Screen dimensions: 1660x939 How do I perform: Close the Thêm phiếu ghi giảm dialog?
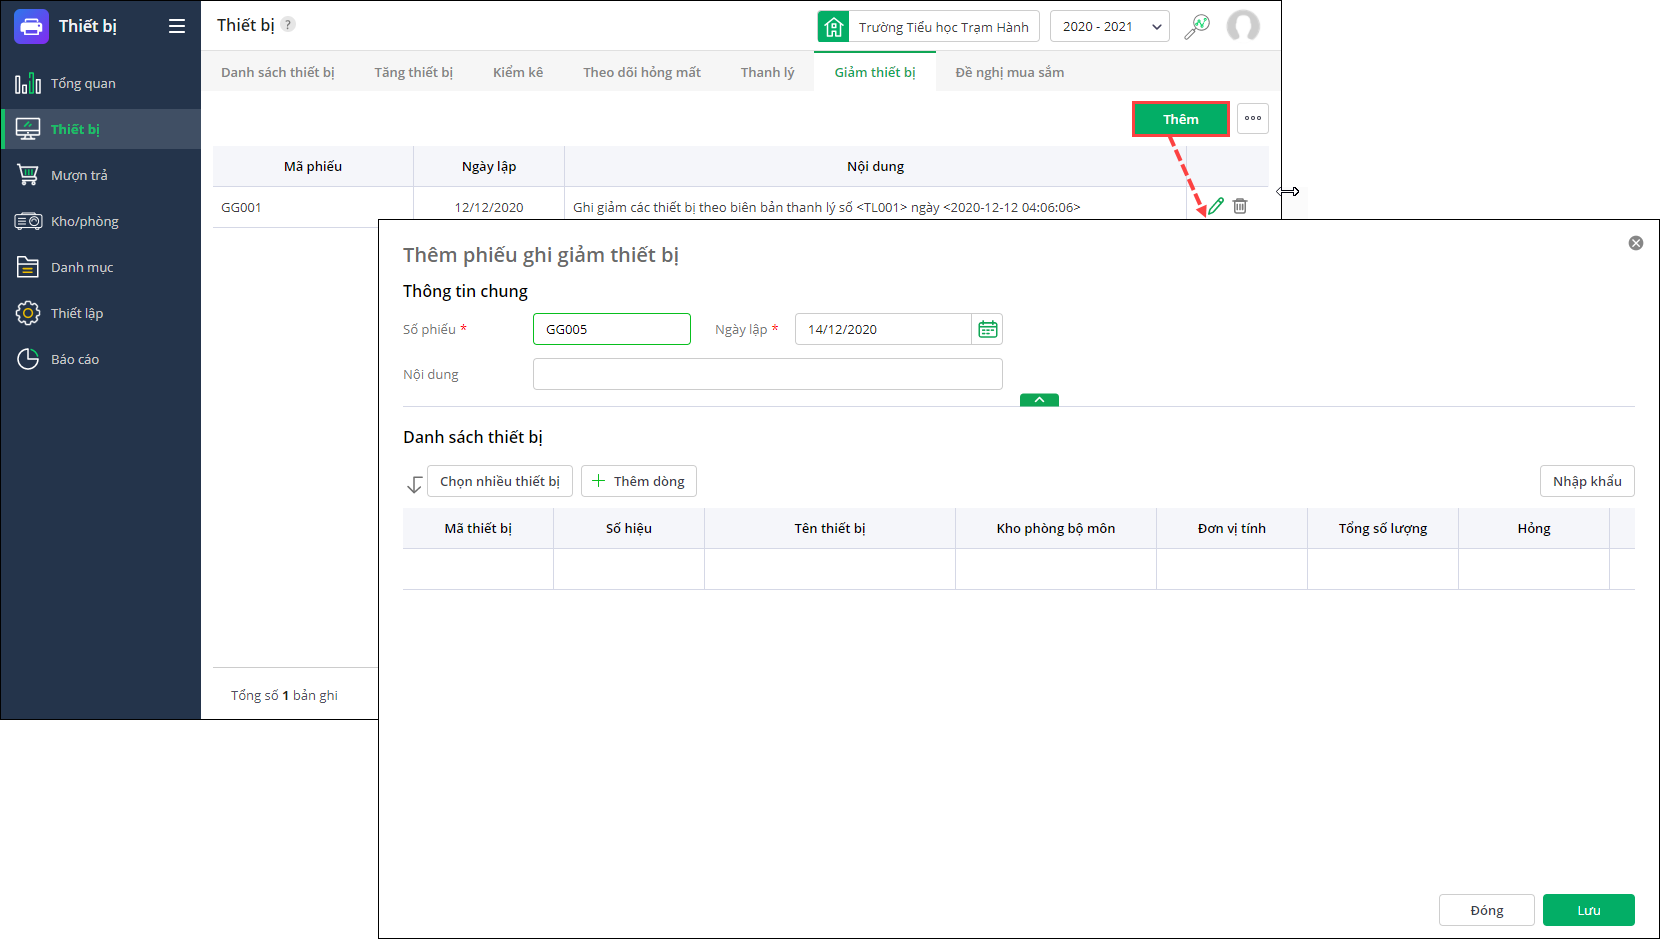pos(1636,243)
